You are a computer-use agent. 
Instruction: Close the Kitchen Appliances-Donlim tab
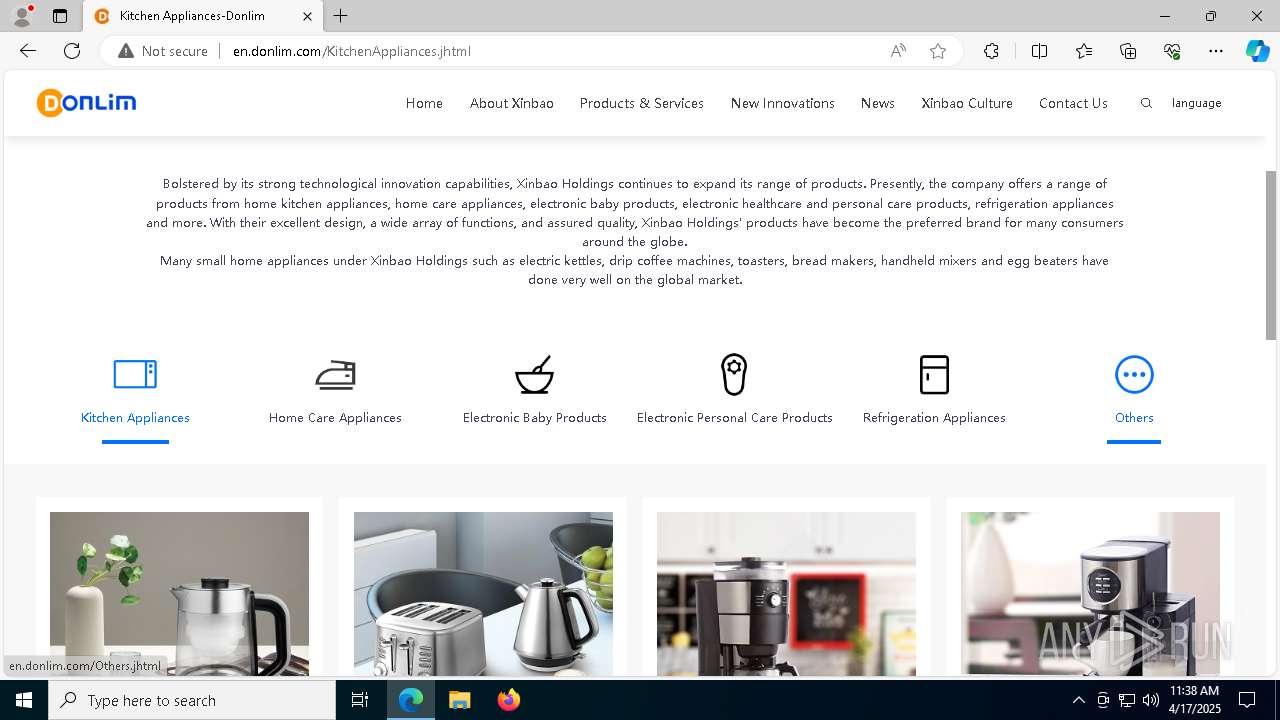point(308,16)
